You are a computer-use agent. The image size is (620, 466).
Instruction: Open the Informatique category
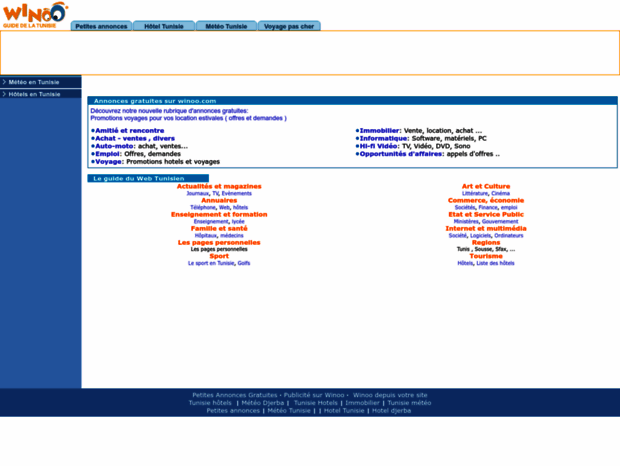pos(383,138)
